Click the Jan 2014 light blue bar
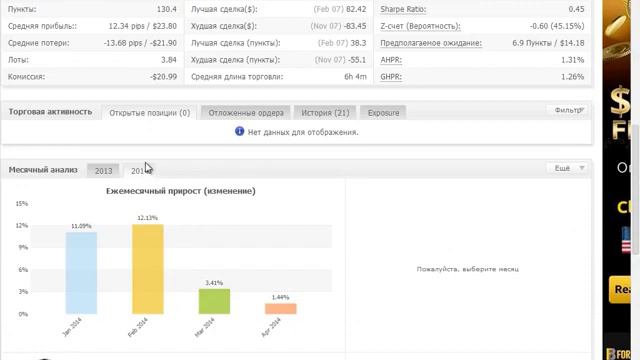This screenshot has height=360, width=640. click(81, 273)
